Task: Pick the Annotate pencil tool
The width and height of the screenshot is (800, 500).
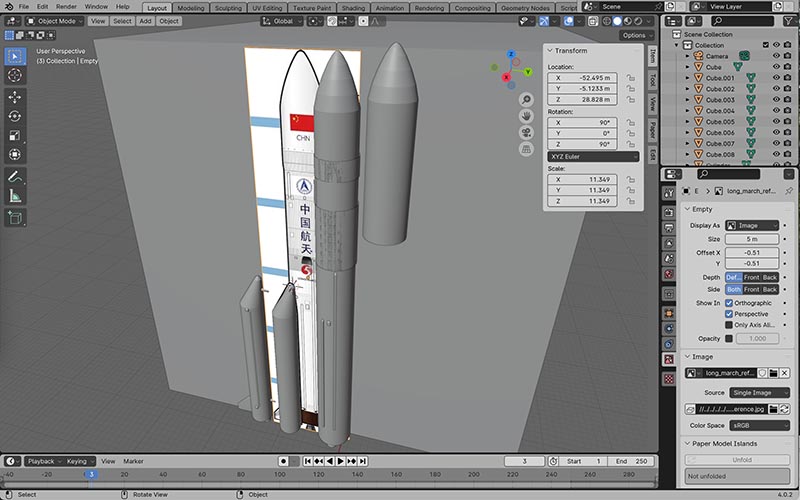Action: coord(16,176)
